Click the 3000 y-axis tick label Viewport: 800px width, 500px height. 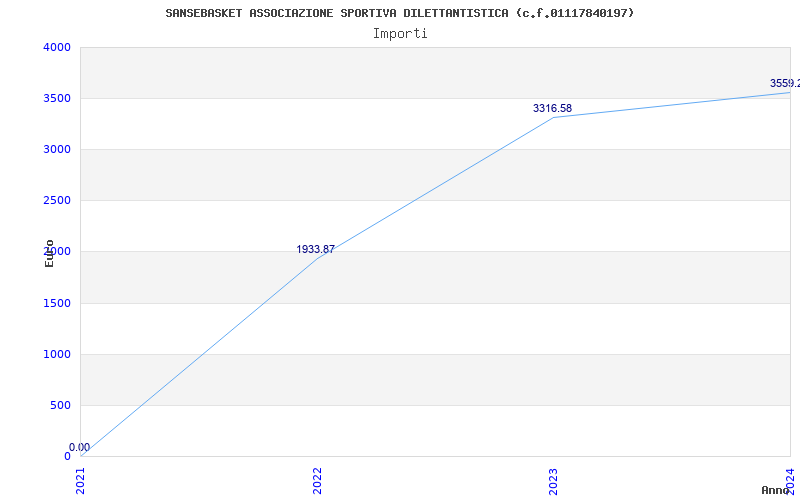(x=57, y=149)
